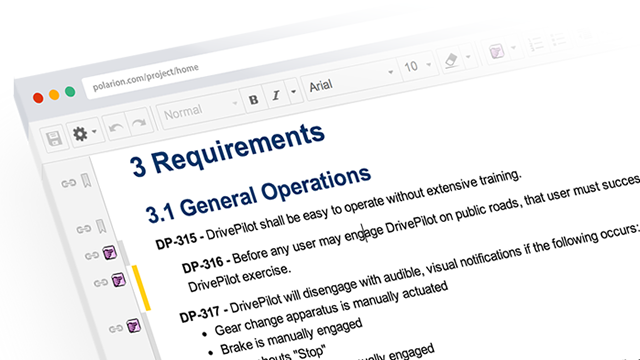Click the polarion.com/project/home address bar

146,77
